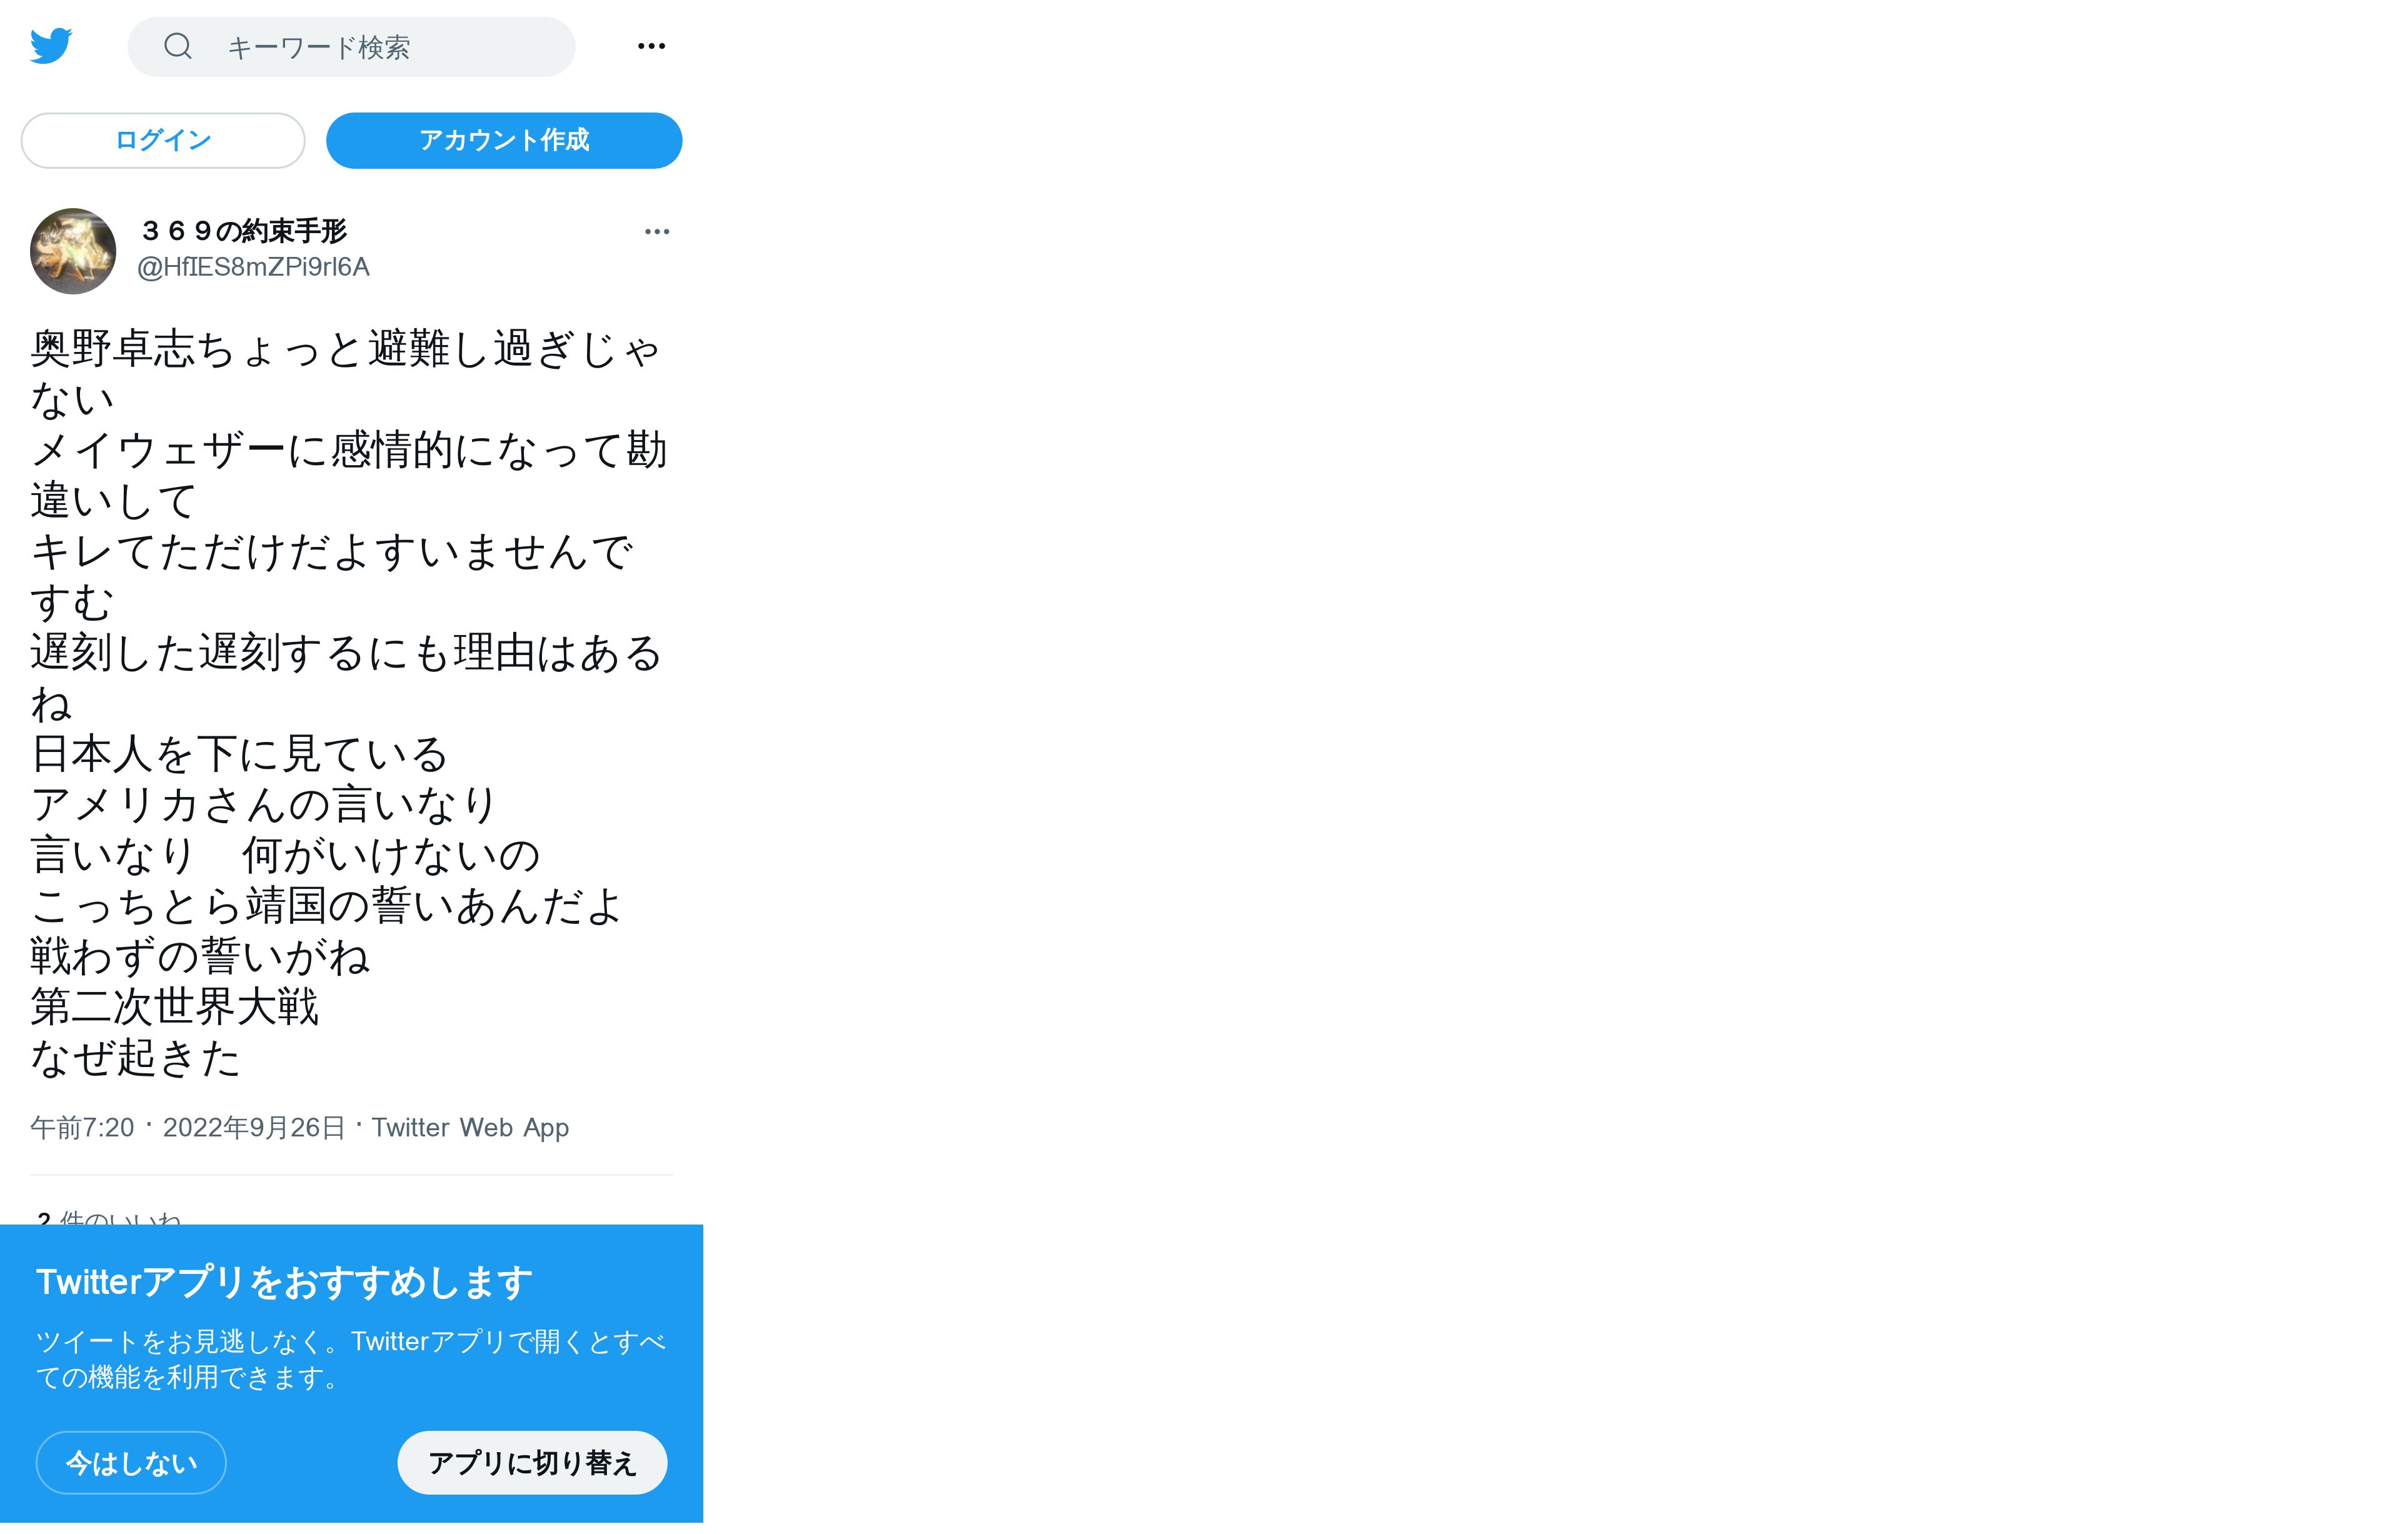Screen dimensions: 2408x1534
Task: Click the magnifier icon in search bar
Action: 178,46
